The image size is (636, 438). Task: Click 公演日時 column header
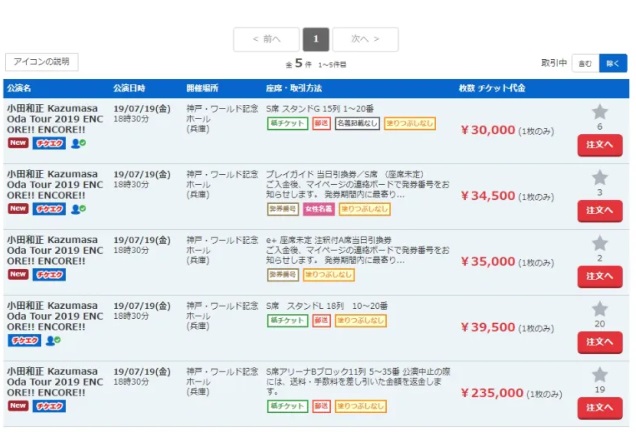point(129,88)
